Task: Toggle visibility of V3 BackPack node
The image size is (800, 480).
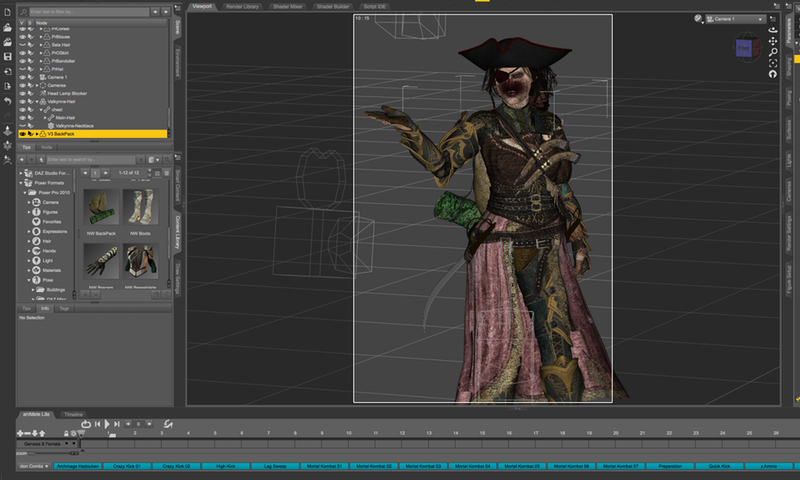Action: [x=21, y=133]
